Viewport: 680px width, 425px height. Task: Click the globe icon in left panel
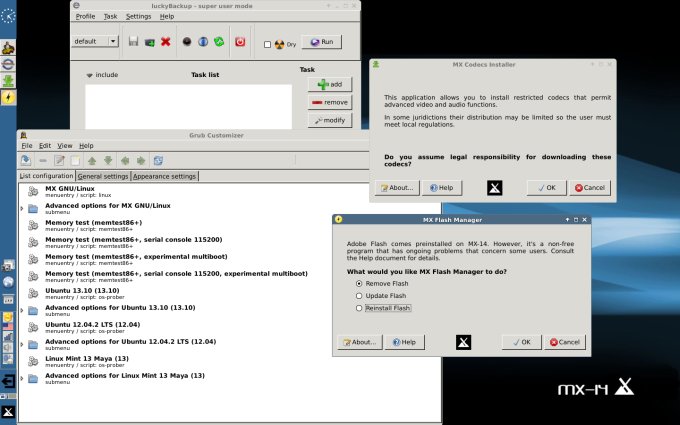point(8,282)
